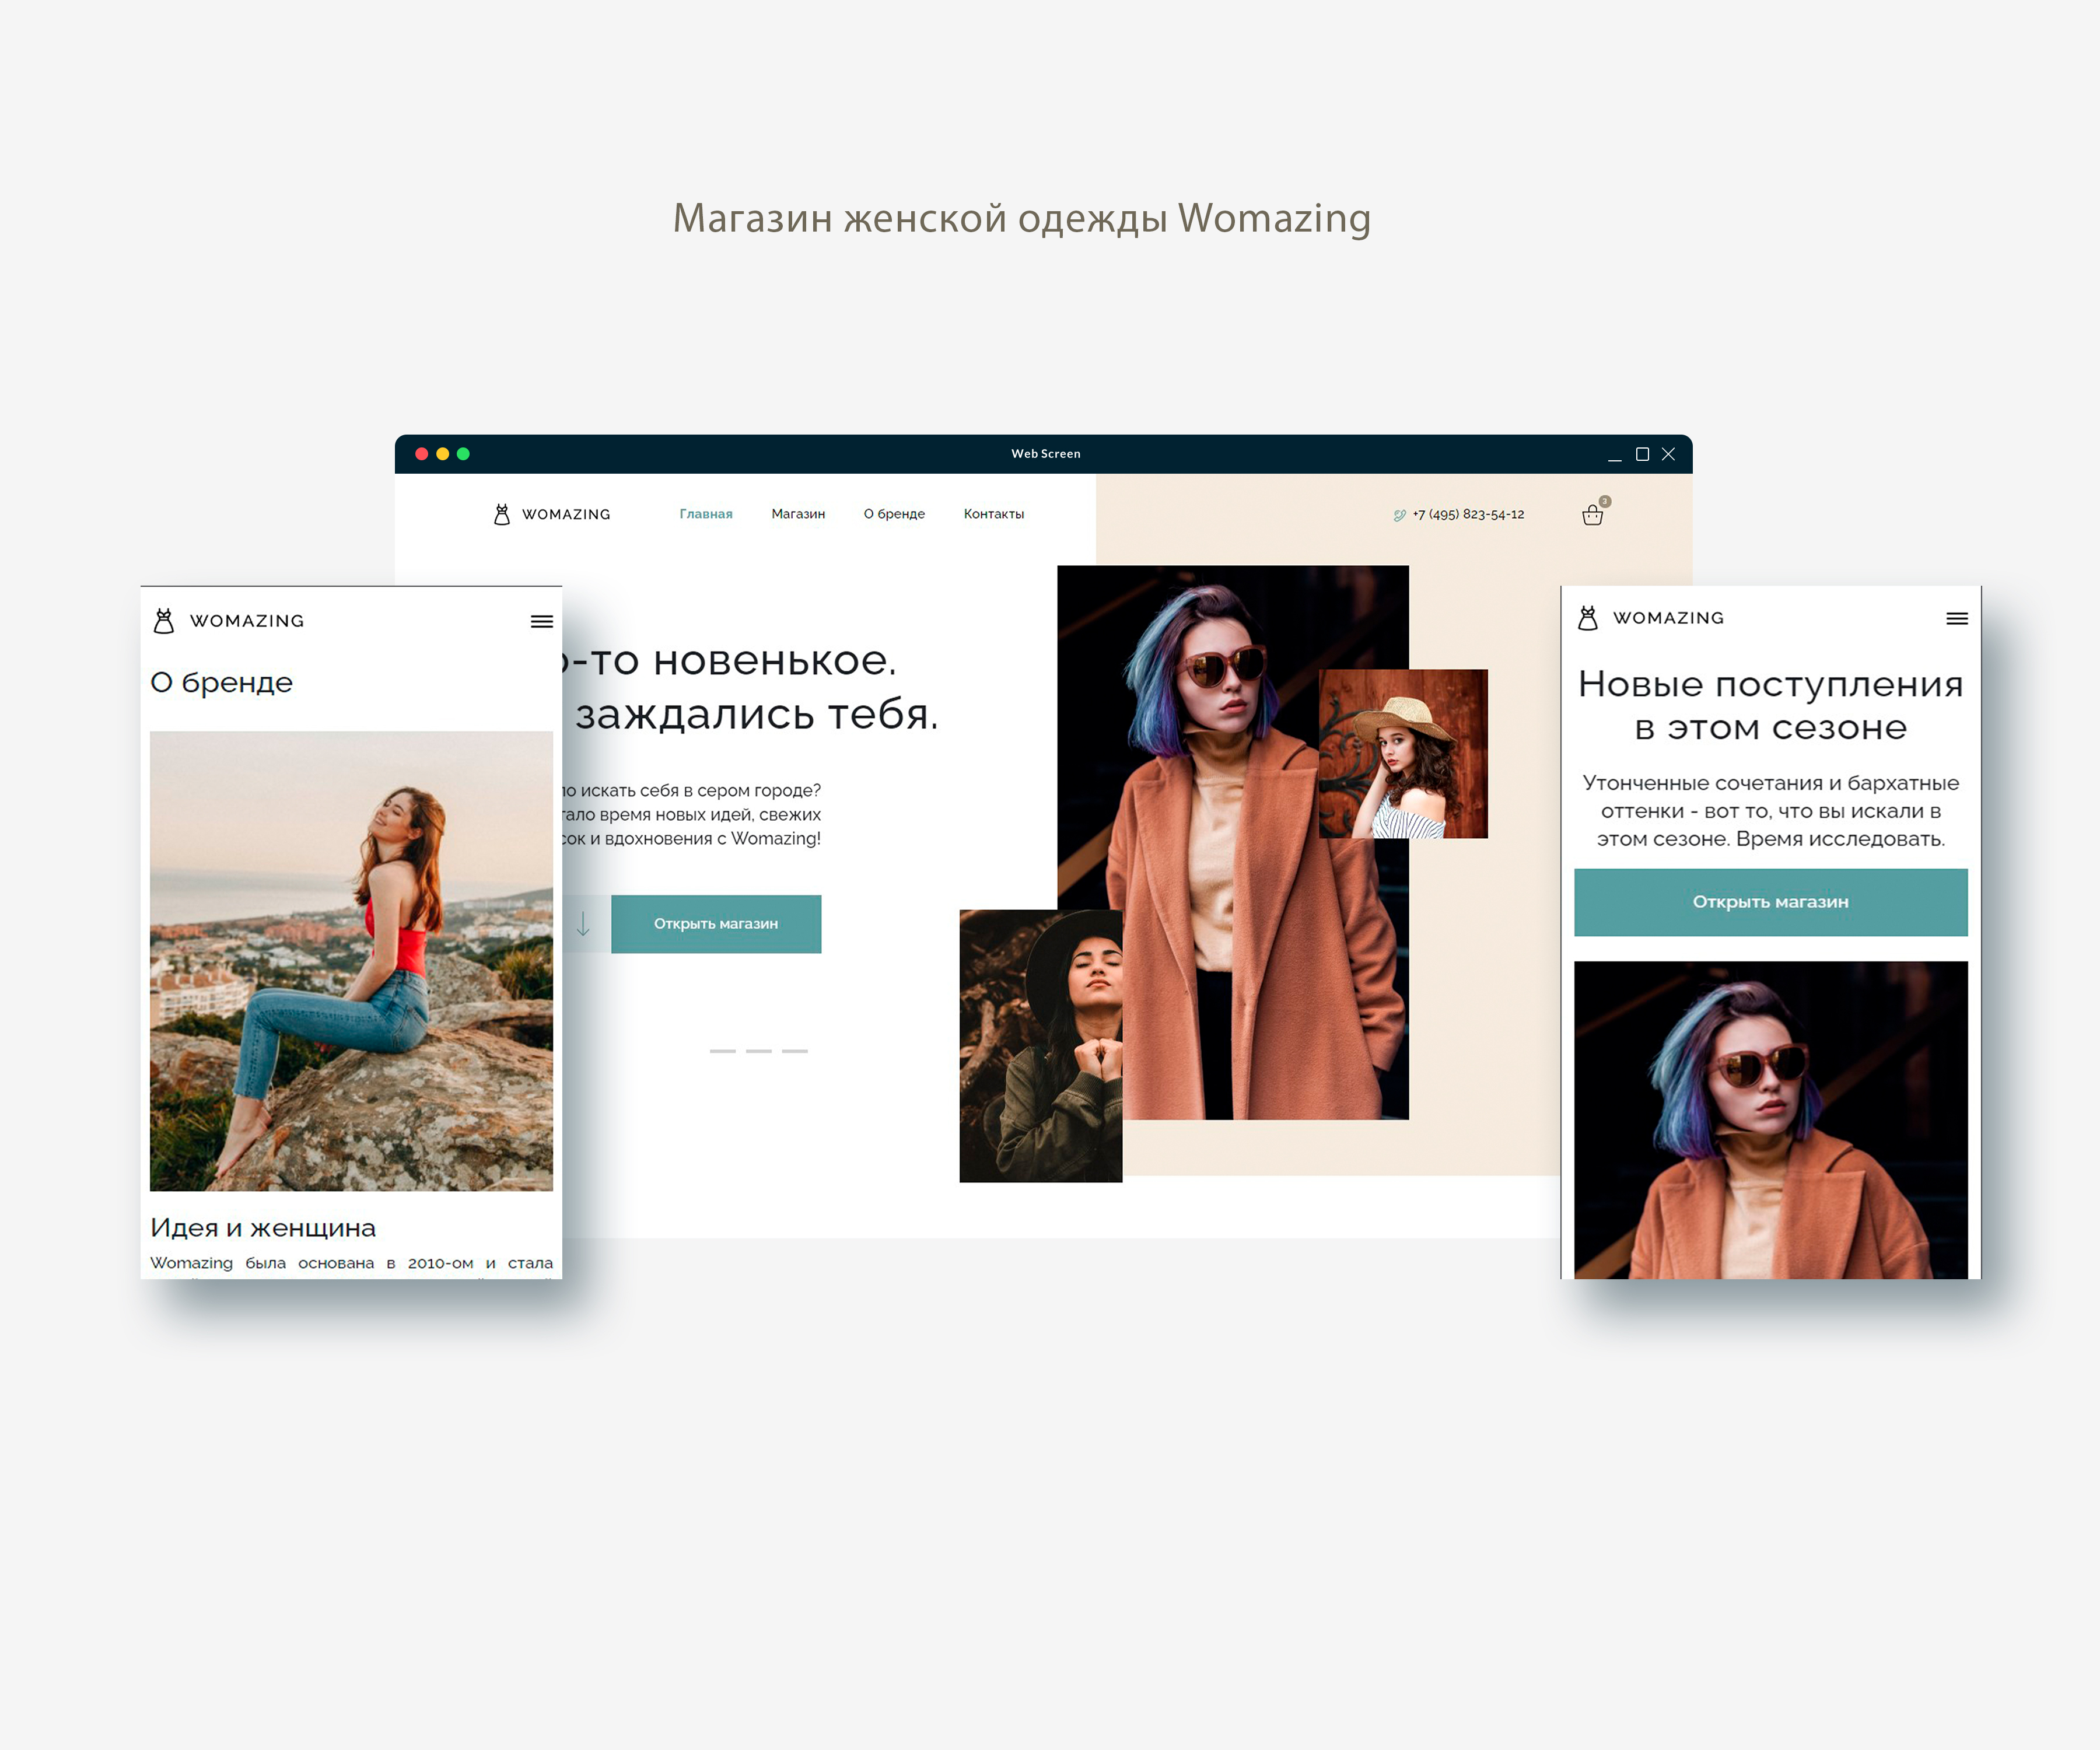Tap the mobile Открыть магазин button

1771,902
